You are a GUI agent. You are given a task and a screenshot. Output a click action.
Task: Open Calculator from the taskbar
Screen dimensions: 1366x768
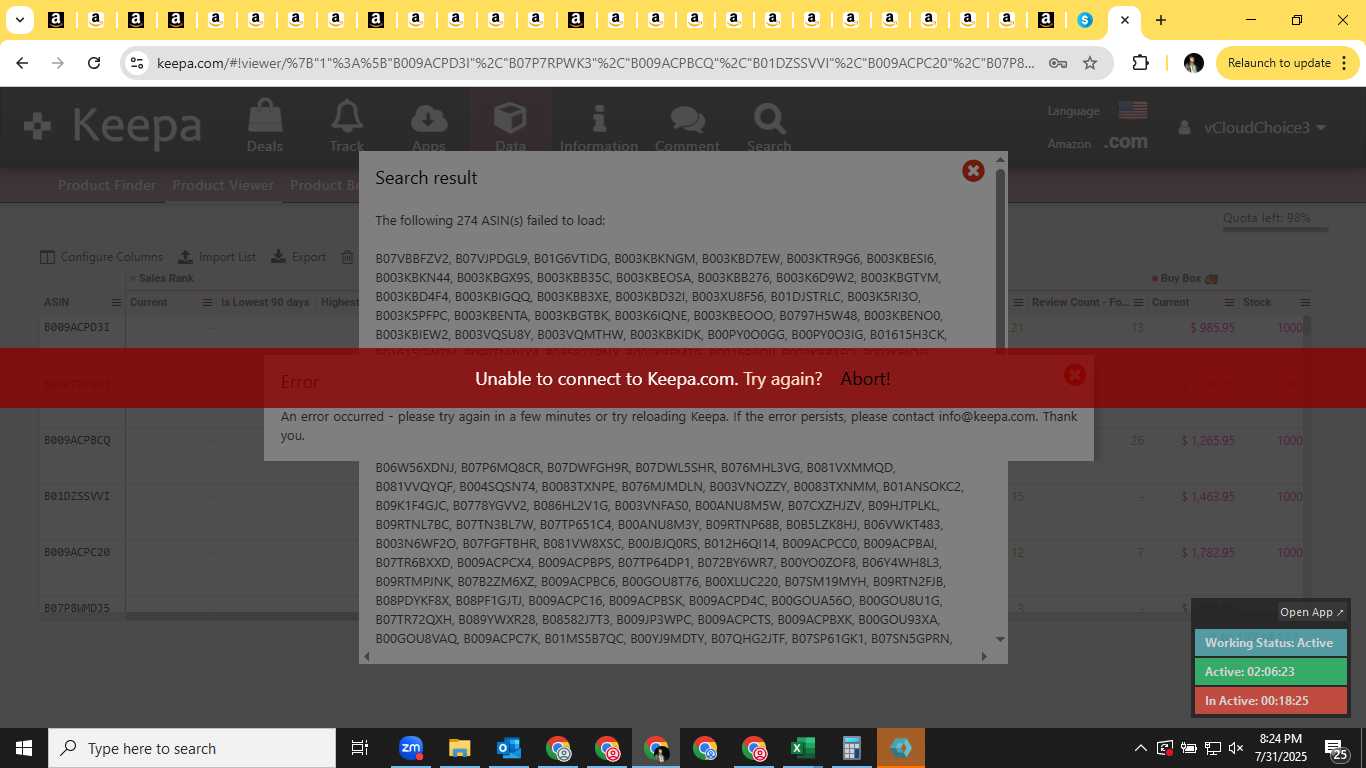[x=852, y=748]
